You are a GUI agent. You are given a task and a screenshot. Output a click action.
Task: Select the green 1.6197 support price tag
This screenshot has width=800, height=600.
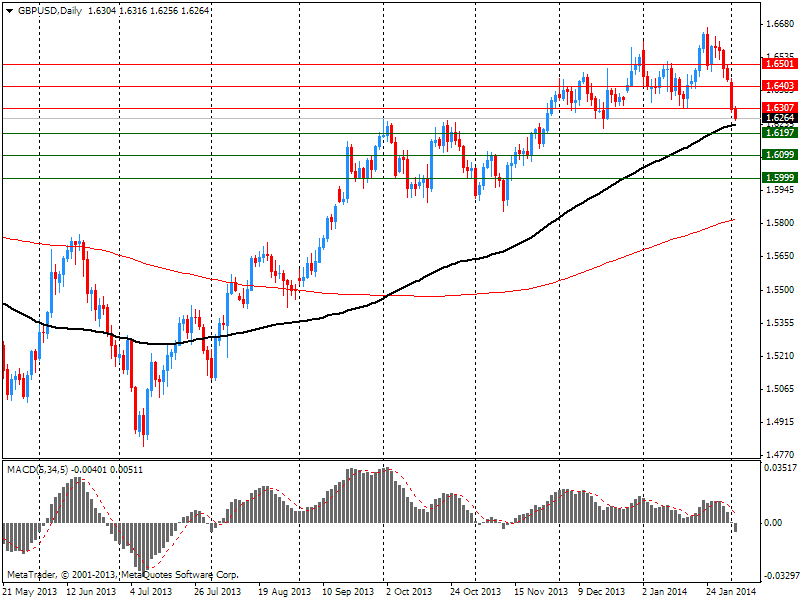click(x=778, y=133)
